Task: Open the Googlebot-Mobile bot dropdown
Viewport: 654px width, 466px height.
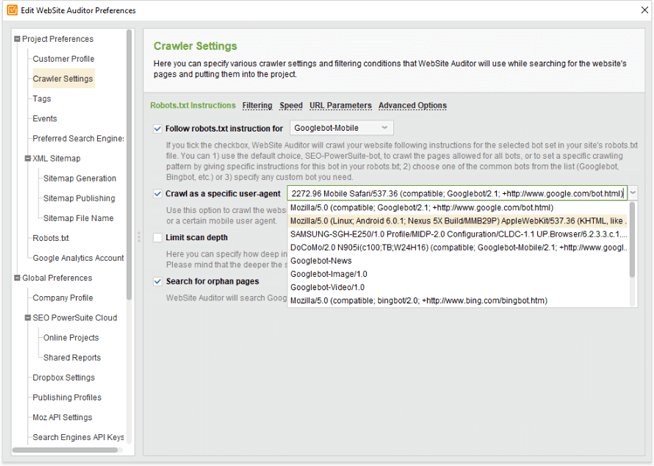Action: [342, 128]
